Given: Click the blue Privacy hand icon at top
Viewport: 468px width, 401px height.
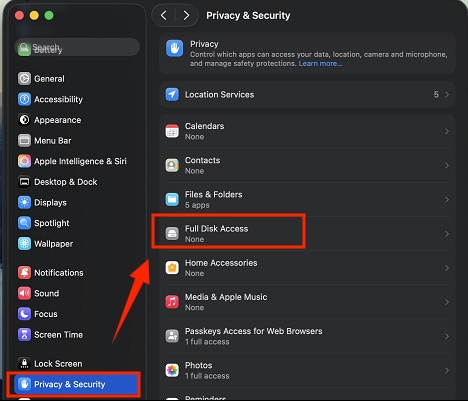Looking at the screenshot, I should (175, 48).
